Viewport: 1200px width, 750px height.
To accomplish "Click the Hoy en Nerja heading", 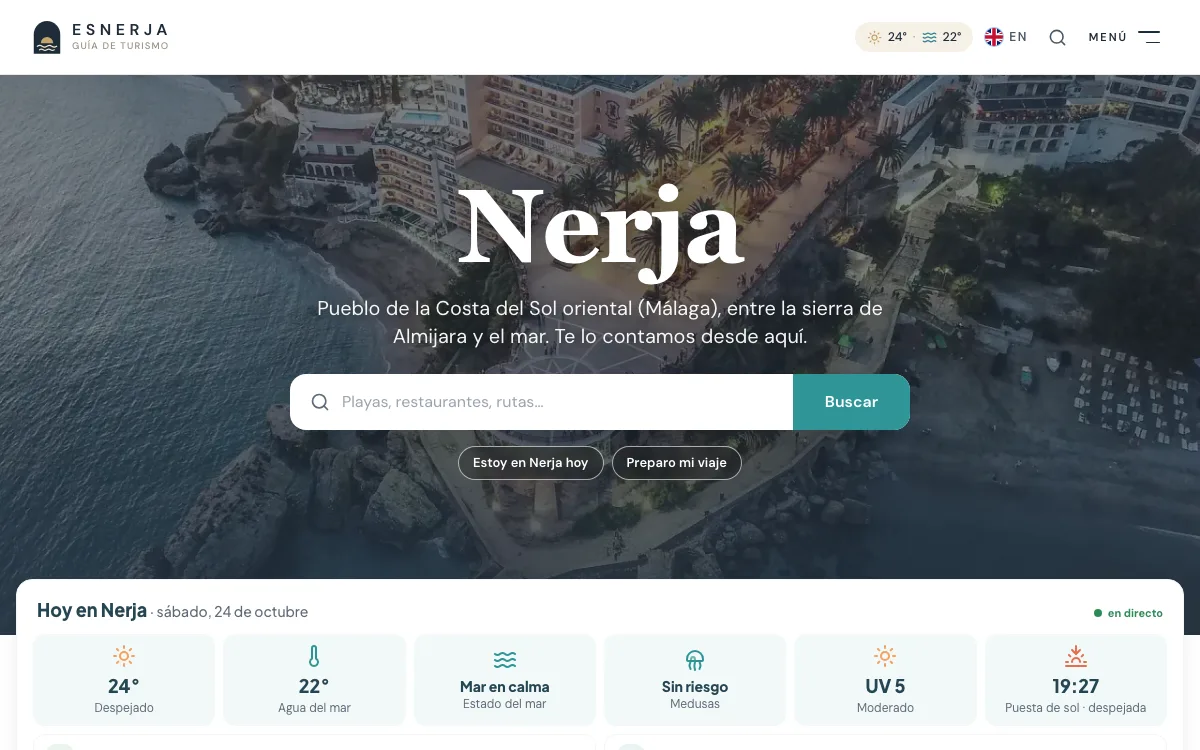I will point(92,611).
